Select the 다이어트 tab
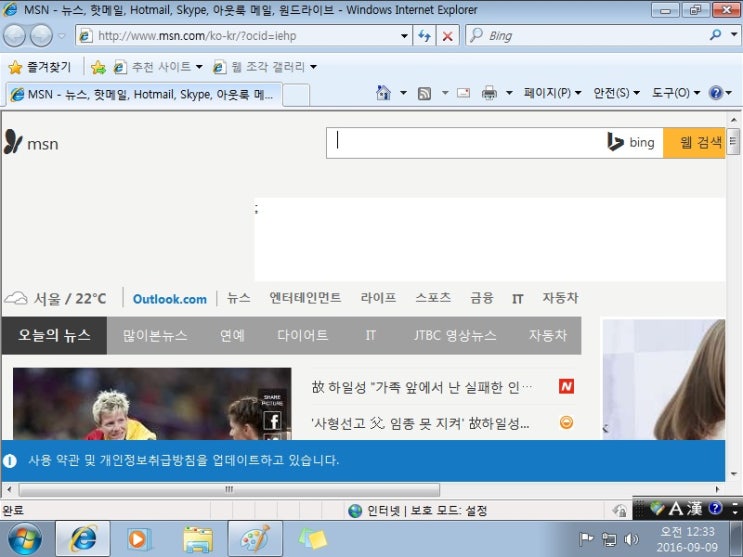Image resolution: width=743 pixels, height=557 pixels. pos(302,336)
